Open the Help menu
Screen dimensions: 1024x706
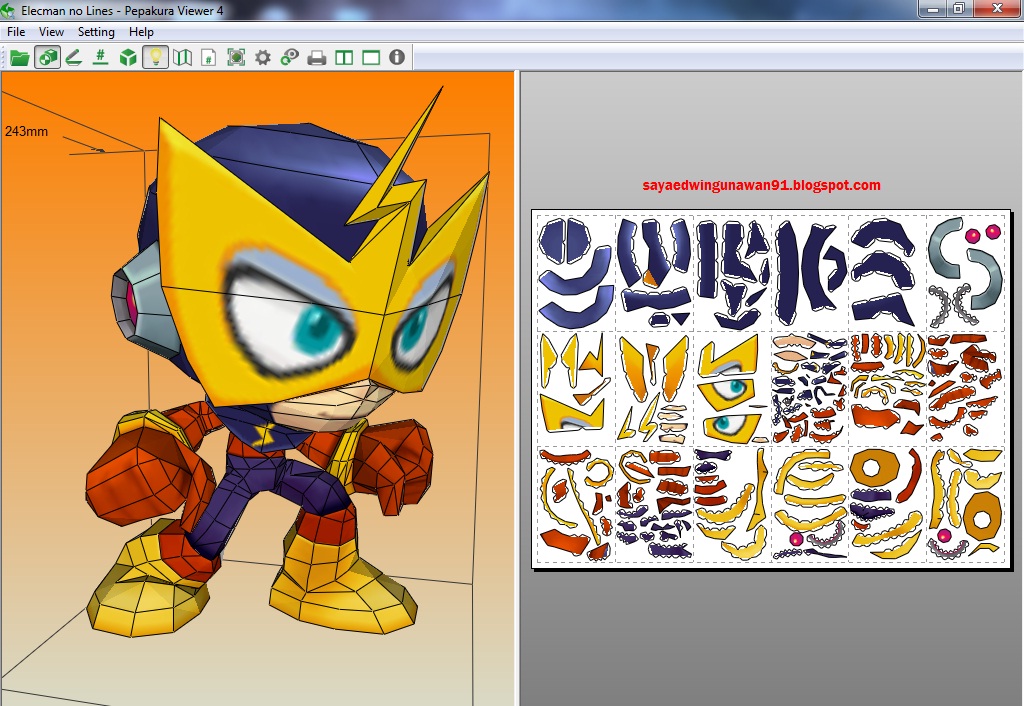(141, 31)
